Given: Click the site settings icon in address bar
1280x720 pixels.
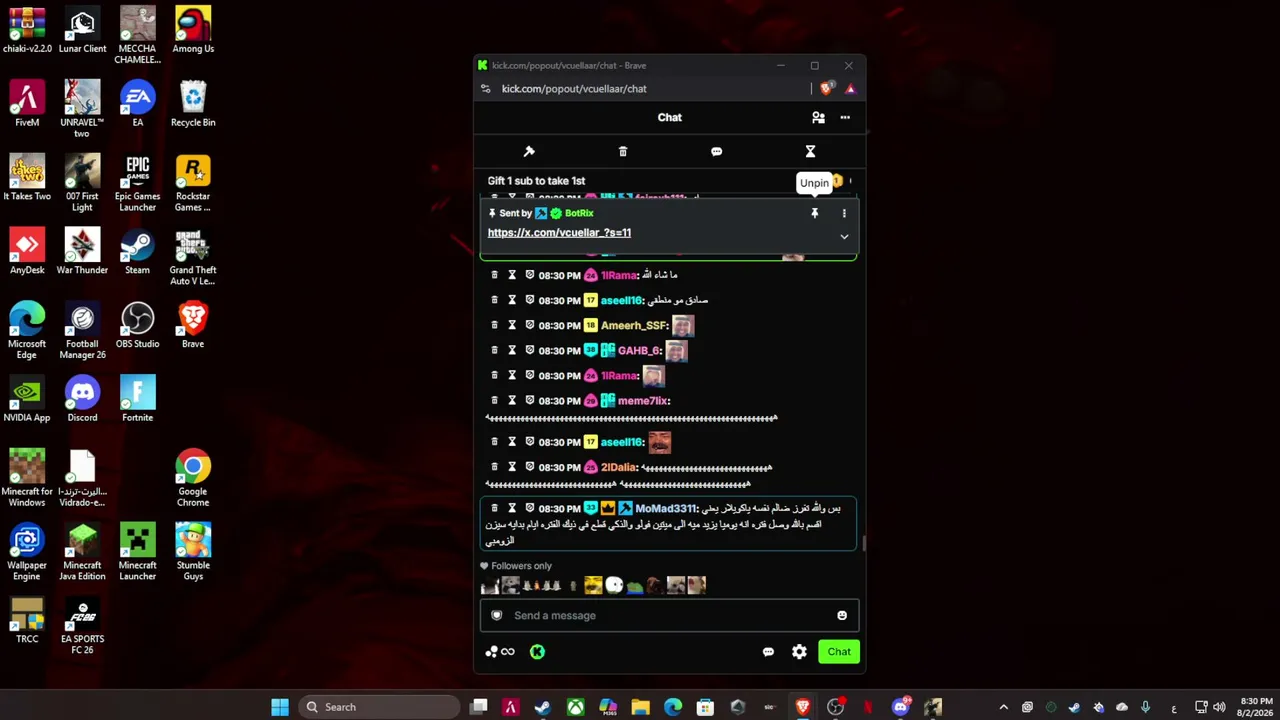Looking at the screenshot, I should tap(486, 89).
